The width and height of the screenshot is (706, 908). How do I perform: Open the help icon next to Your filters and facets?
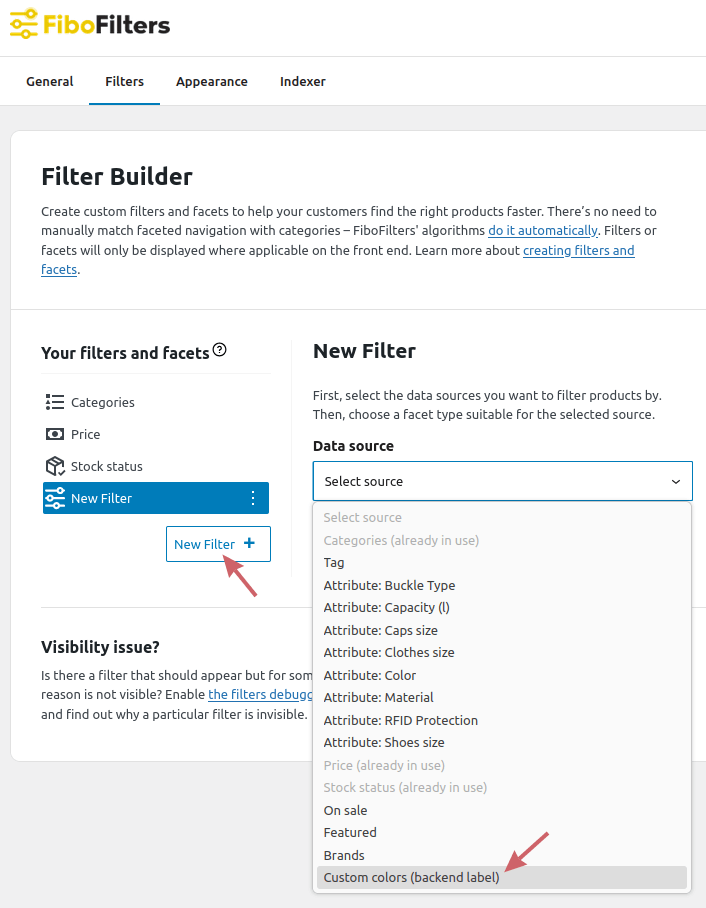tap(220, 349)
